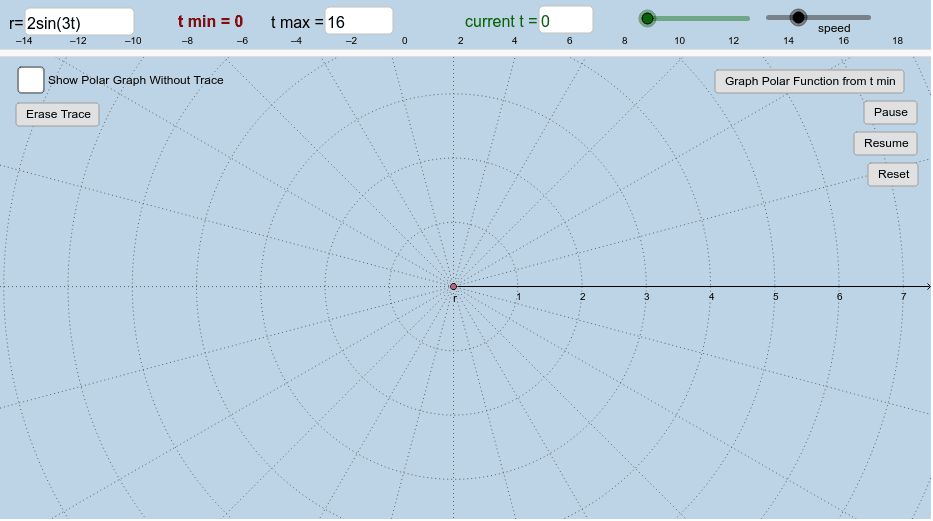Click the polar axis tick label 5
The image size is (933, 521).
775,296
